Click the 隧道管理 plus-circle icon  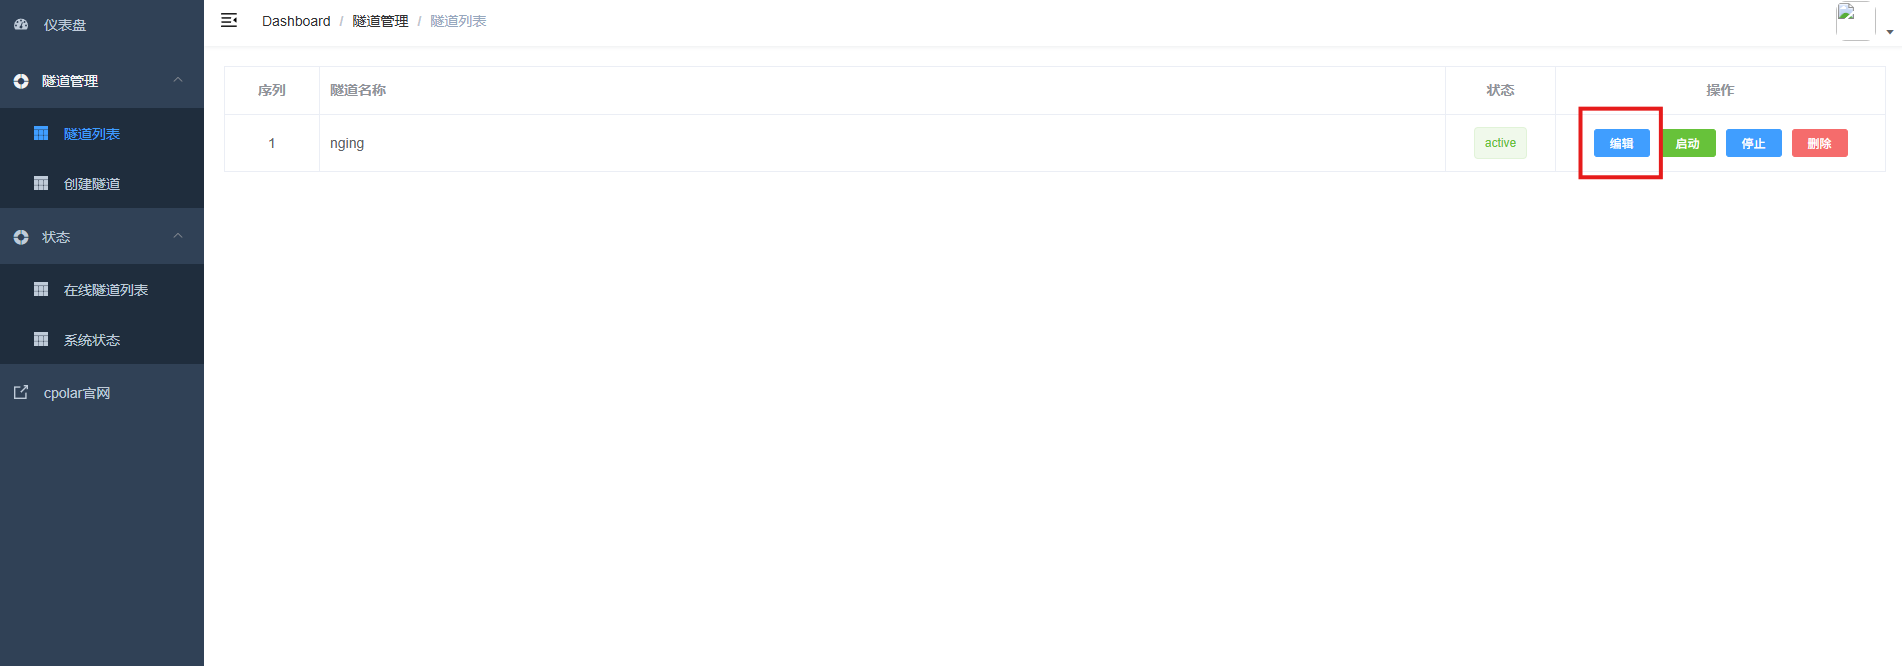[x=21, y=81]
